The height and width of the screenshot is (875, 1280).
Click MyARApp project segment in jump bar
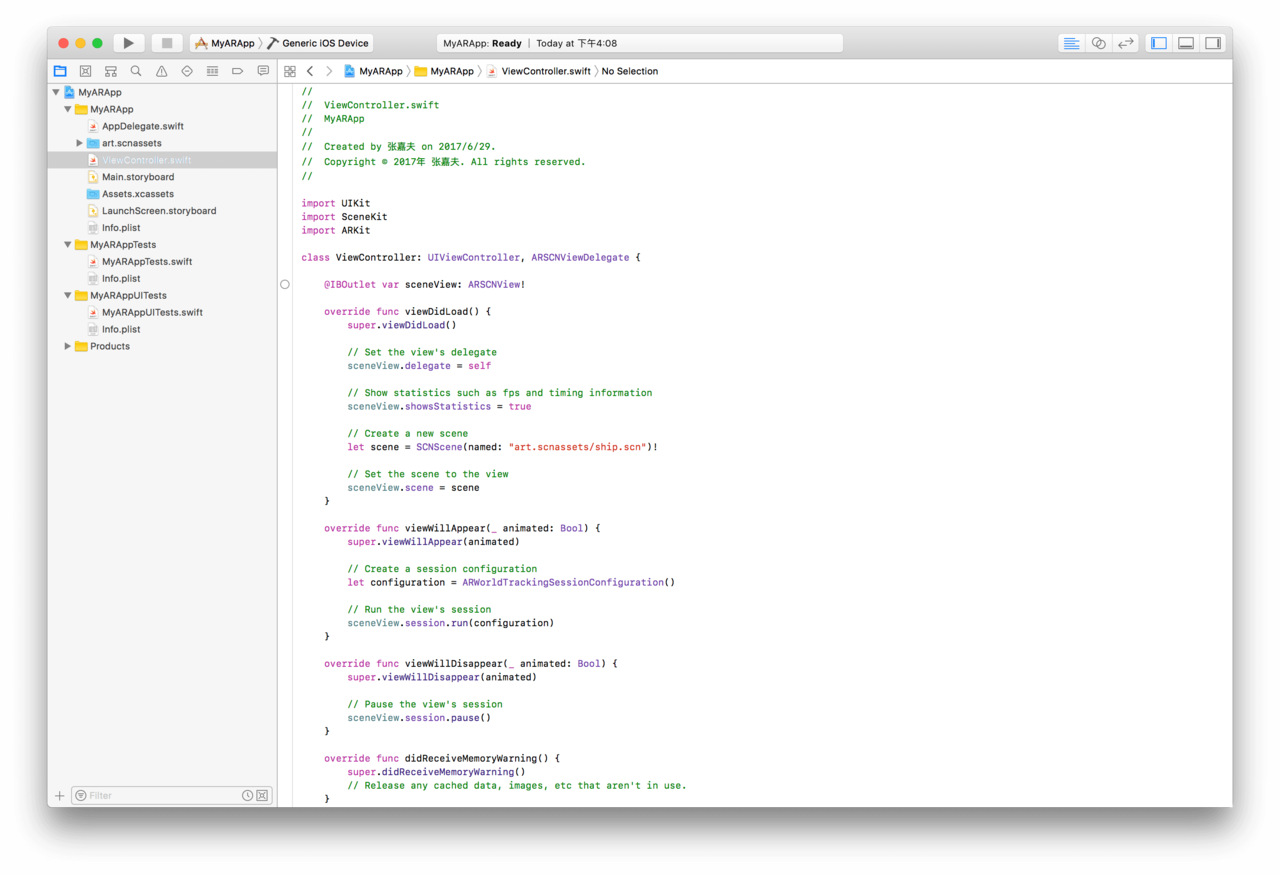pyautogui.click(x=374, y=71)
